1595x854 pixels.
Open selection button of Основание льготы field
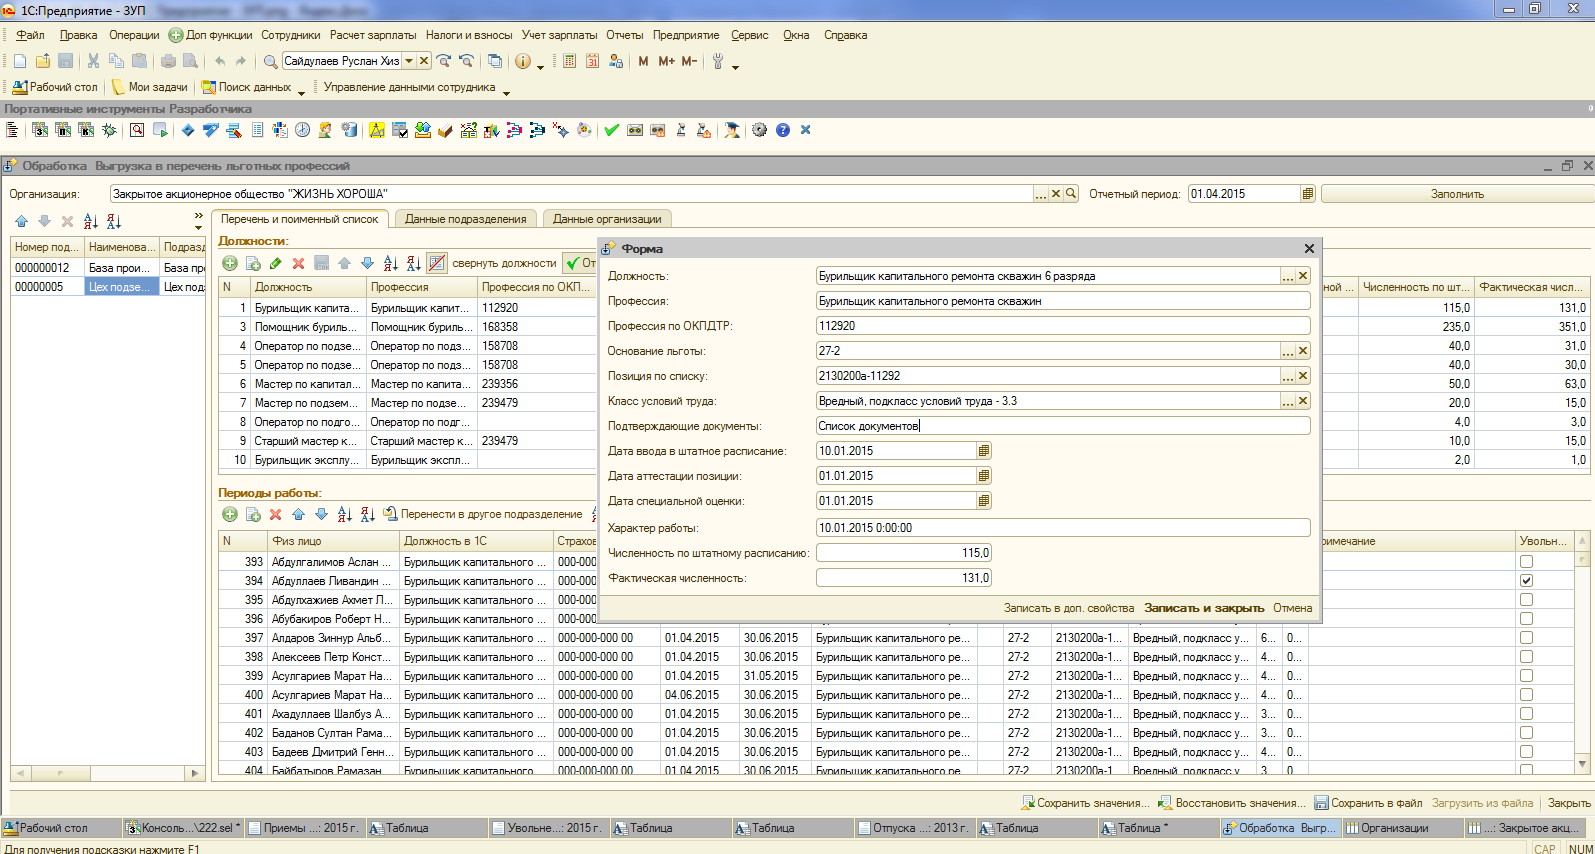click(1288, 351)
